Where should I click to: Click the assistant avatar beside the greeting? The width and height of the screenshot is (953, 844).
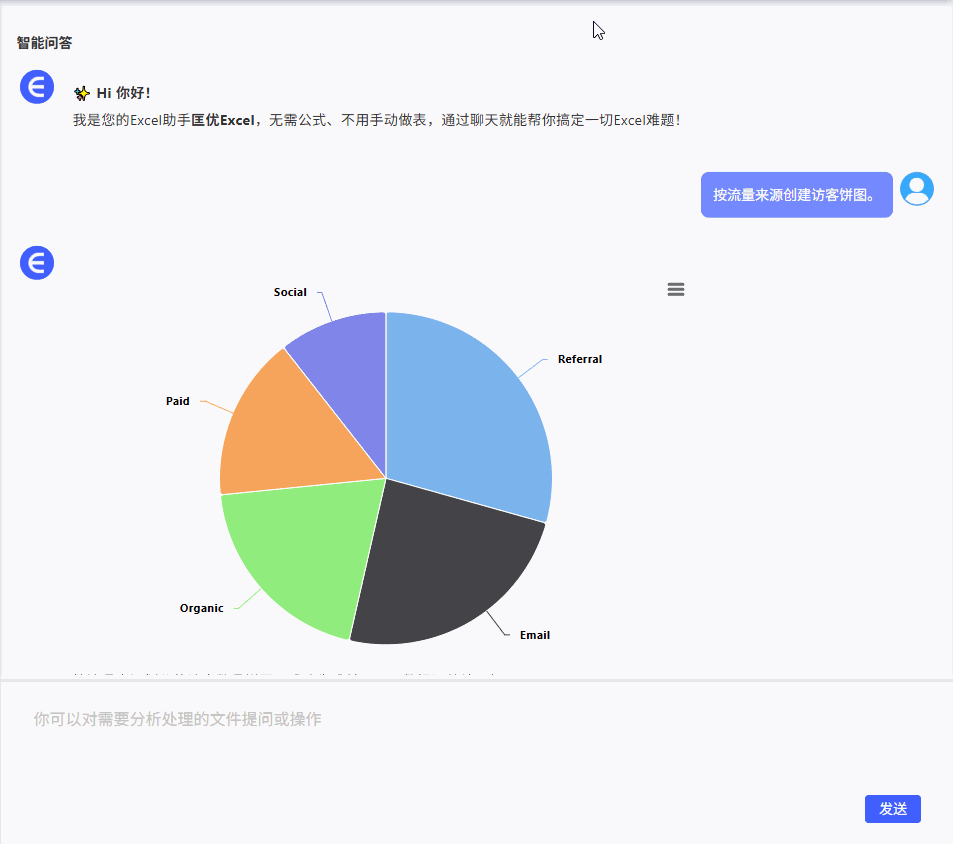[37, 87]
